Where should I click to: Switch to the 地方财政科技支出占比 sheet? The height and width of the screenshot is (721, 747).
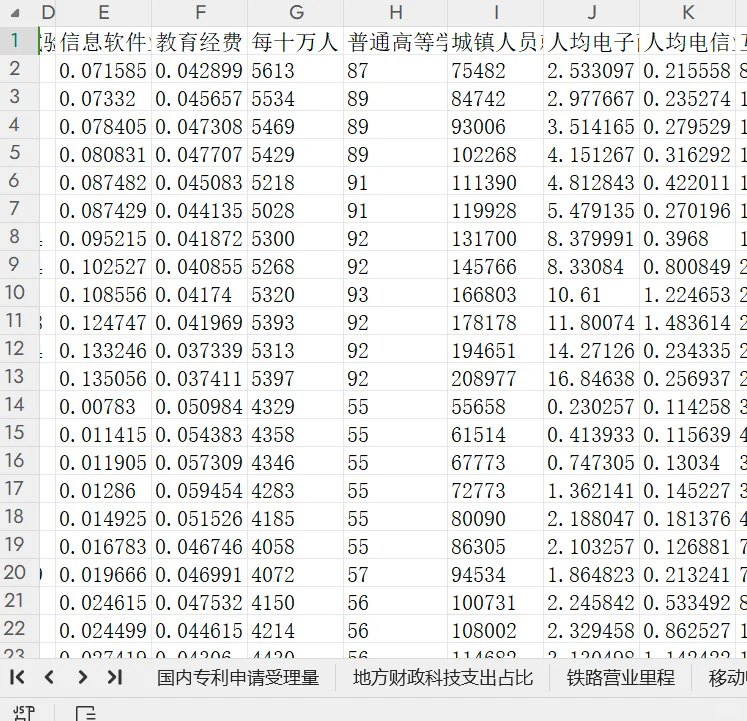pyautogui.click(x=443, y=677)
